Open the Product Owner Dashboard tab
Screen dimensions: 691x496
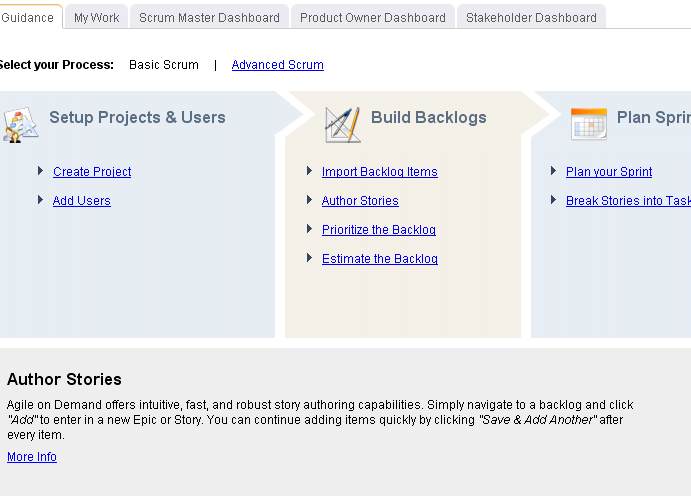point(372,17)
